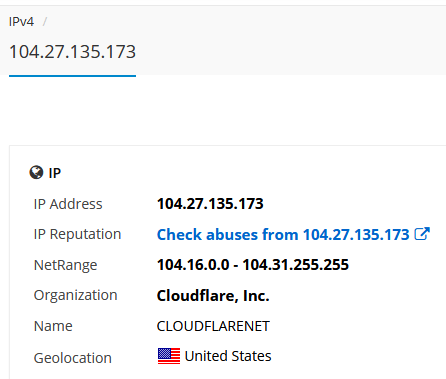Click the IP Address field label
Viewport: 446px width, 379px height.
click(x=68, y=204)
